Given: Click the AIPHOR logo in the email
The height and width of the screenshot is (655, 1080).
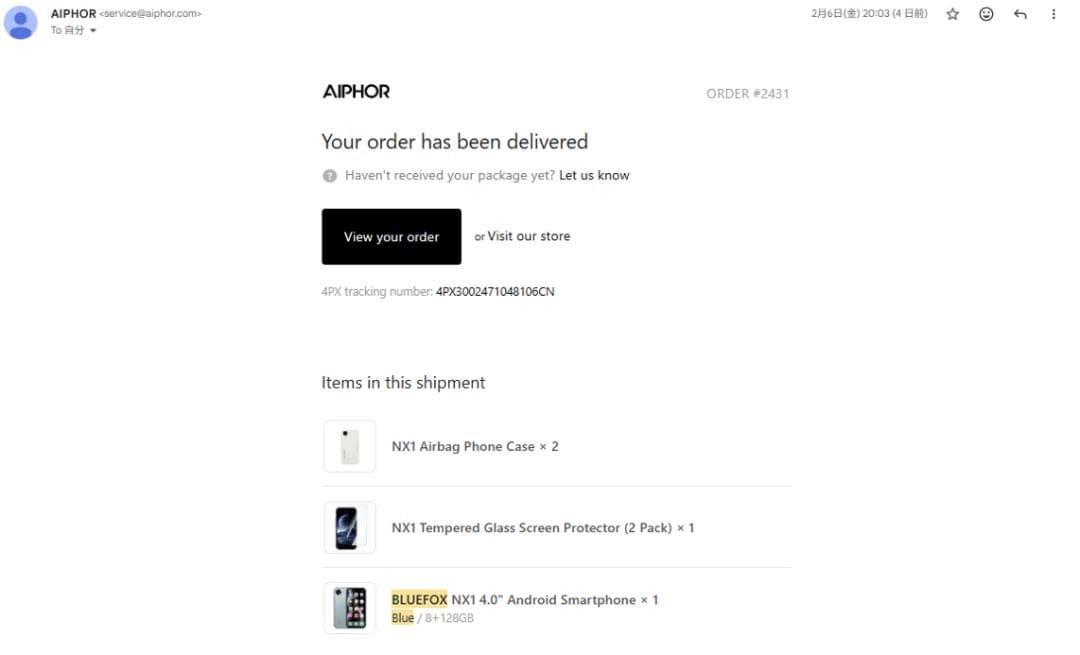Looking at the screenshot, I should (x=356, y=92).
